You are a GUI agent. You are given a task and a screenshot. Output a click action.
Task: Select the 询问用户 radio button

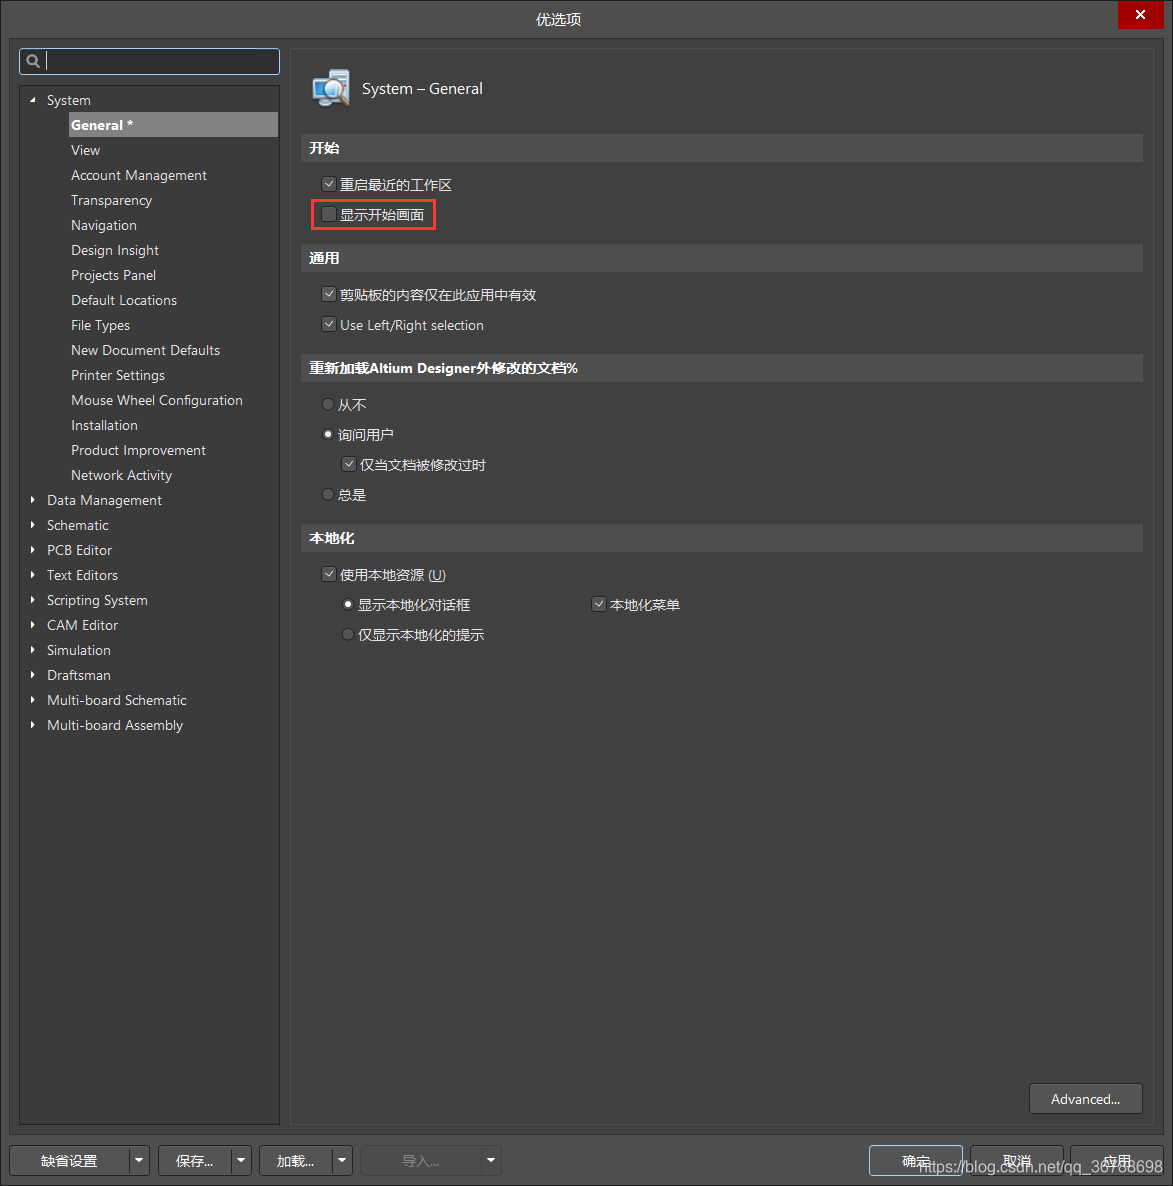tap(328, 434)
